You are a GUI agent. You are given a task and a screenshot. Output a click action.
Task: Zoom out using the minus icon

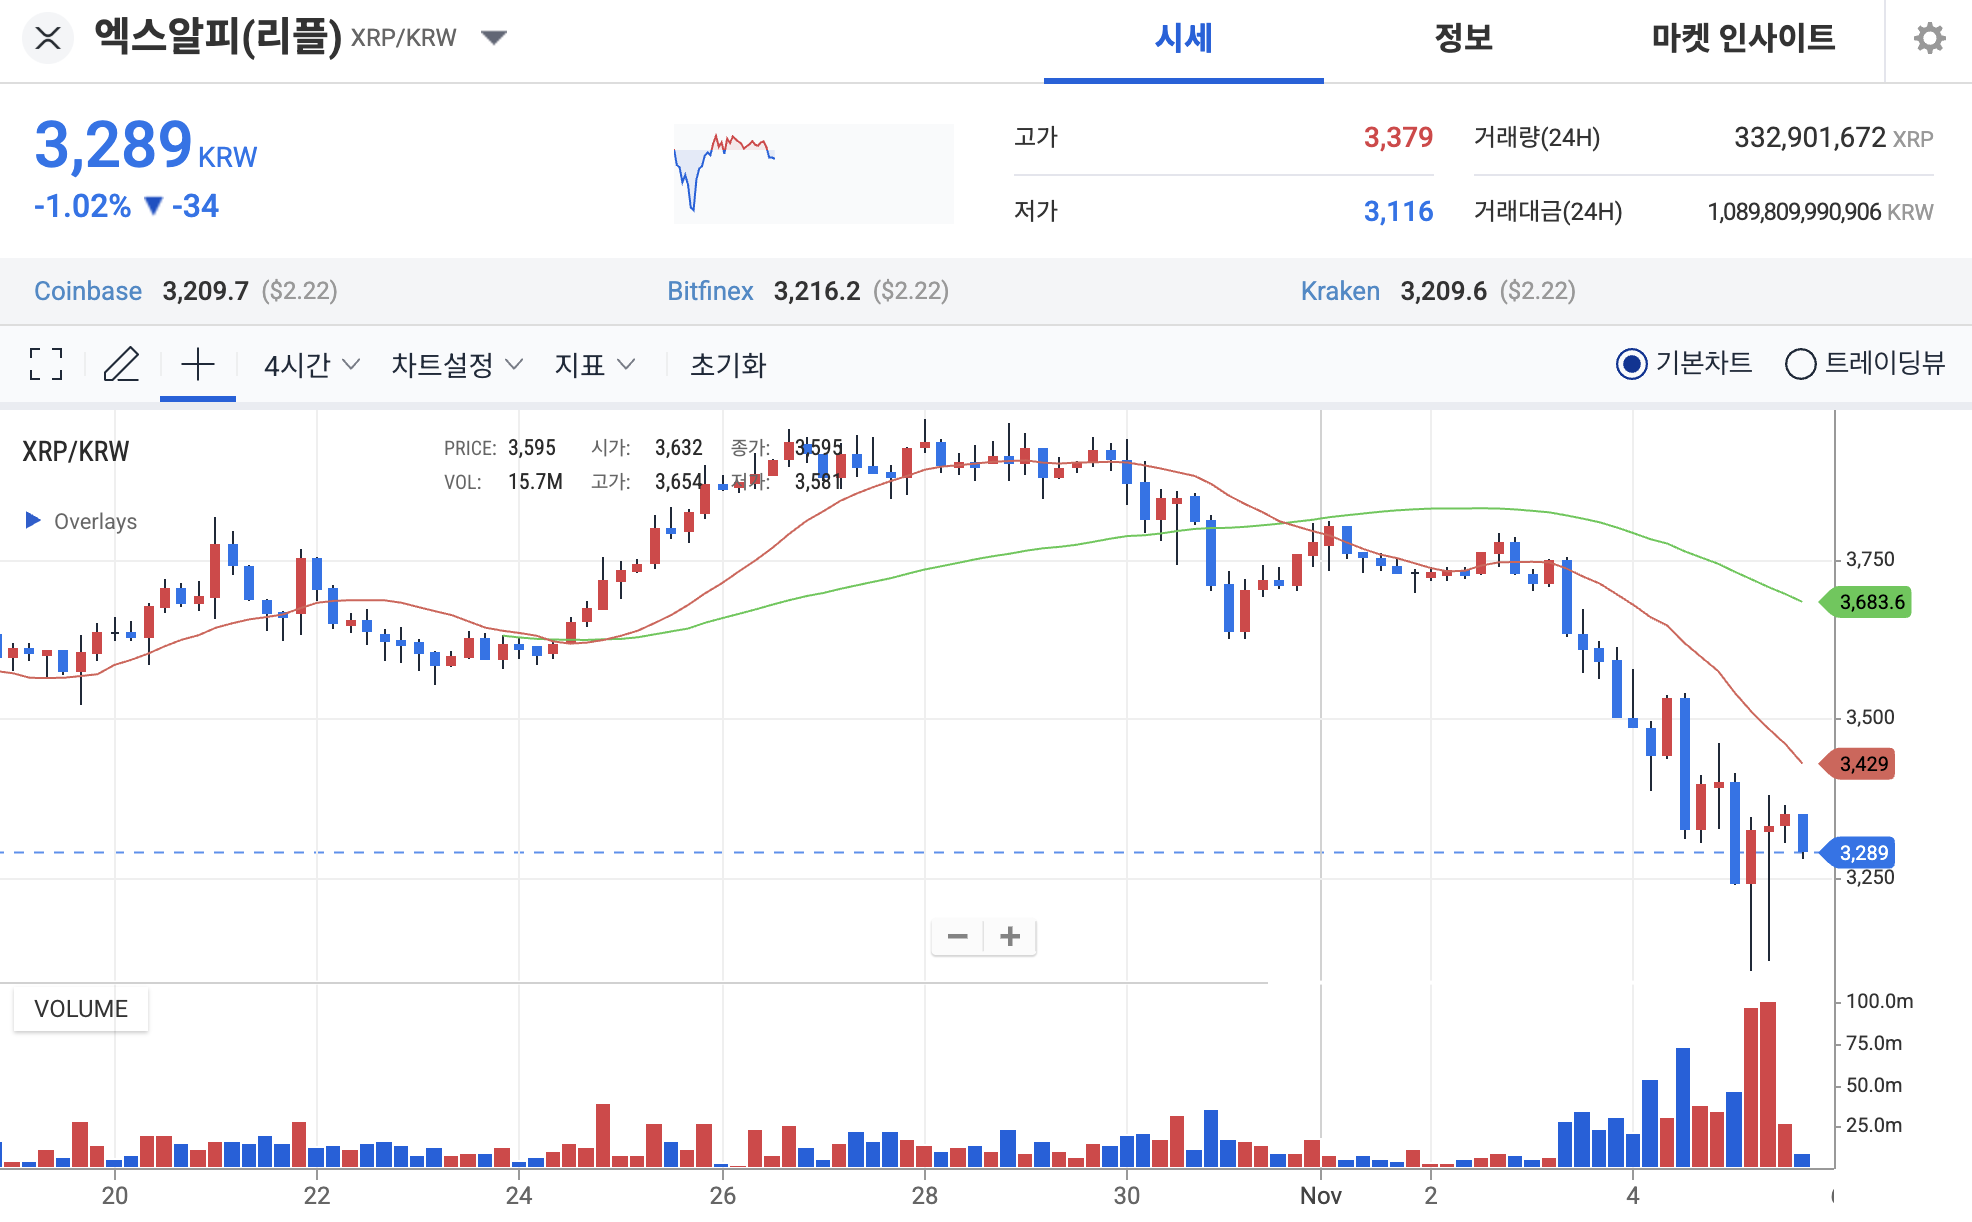958,936
